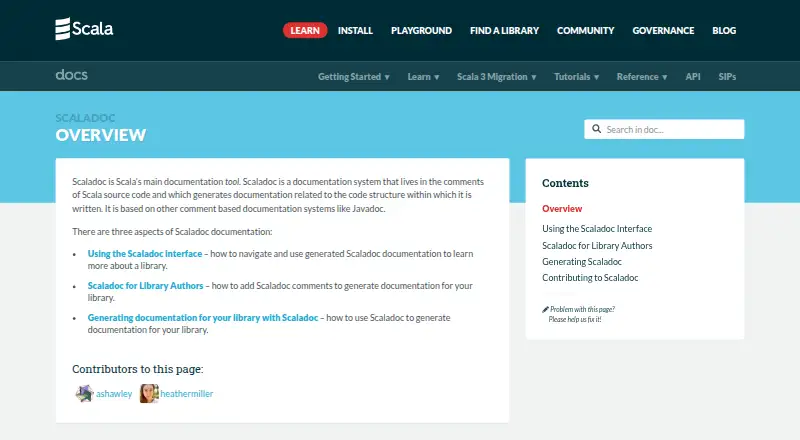Open the BLOG link

point(724,31)
